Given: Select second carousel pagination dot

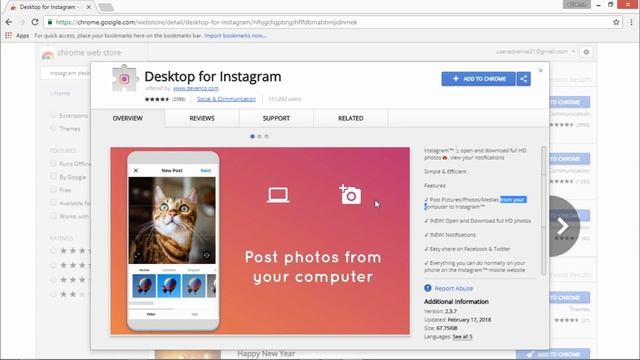Looking at the screenshot, I should pos(260,136).
